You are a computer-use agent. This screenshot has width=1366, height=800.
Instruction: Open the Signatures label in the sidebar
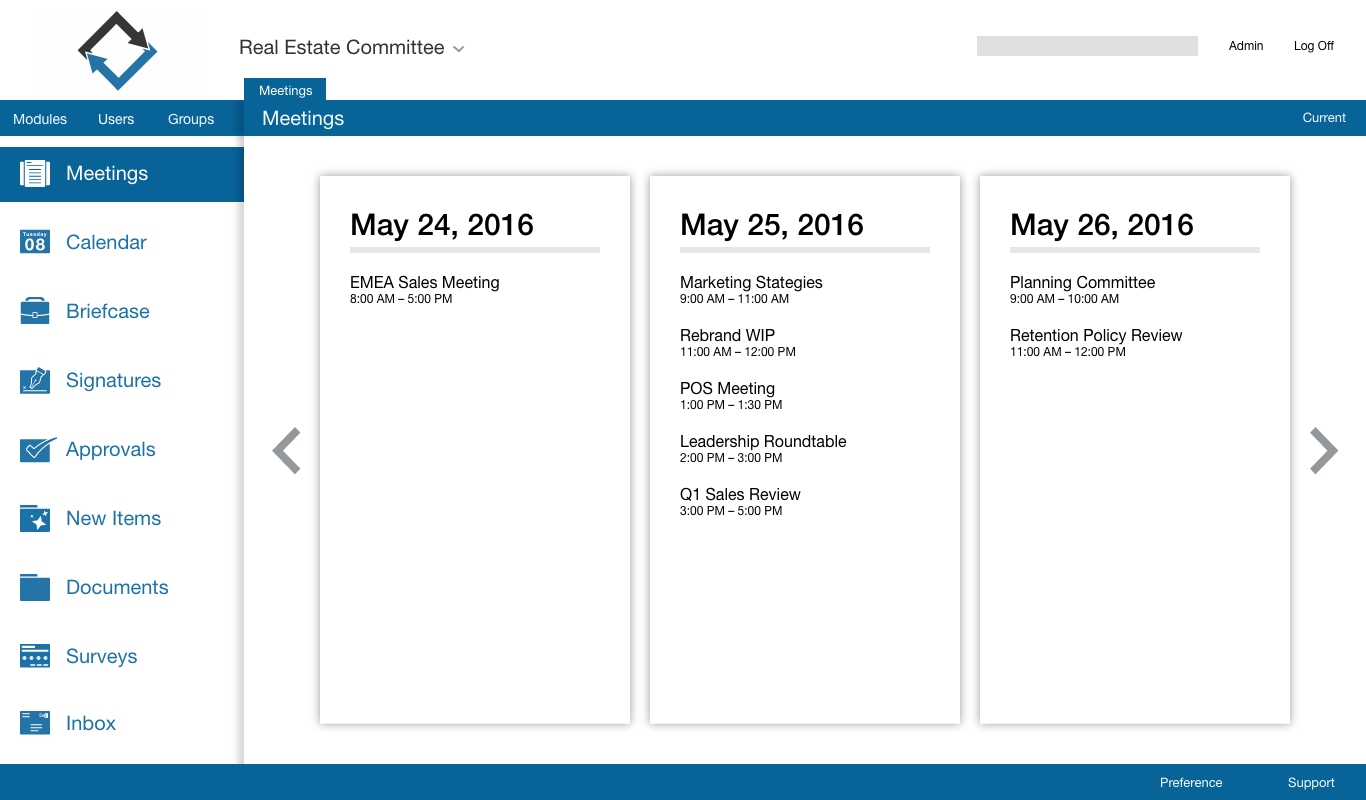(113, 380)
